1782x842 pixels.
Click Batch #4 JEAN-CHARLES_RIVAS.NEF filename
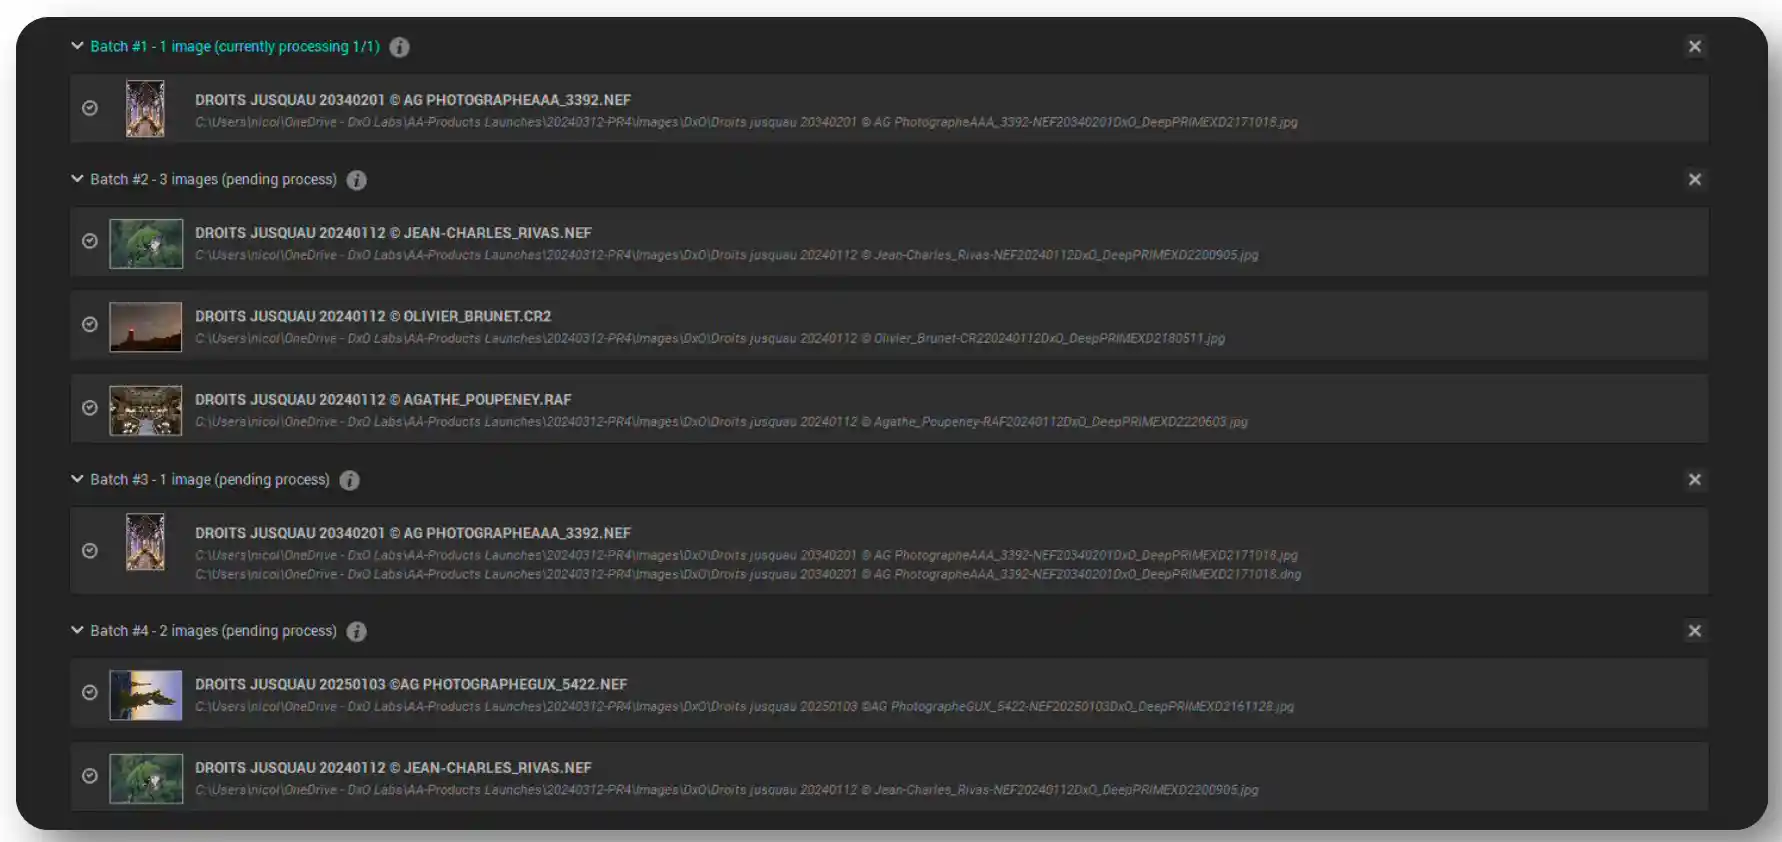point(393,768)
